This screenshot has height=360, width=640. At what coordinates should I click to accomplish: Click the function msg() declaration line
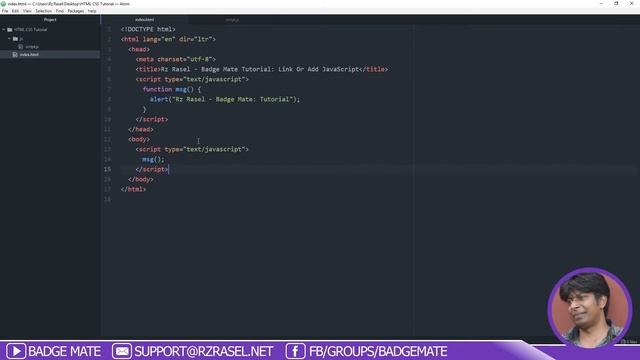pyautogui.click(x=172, y=89)
